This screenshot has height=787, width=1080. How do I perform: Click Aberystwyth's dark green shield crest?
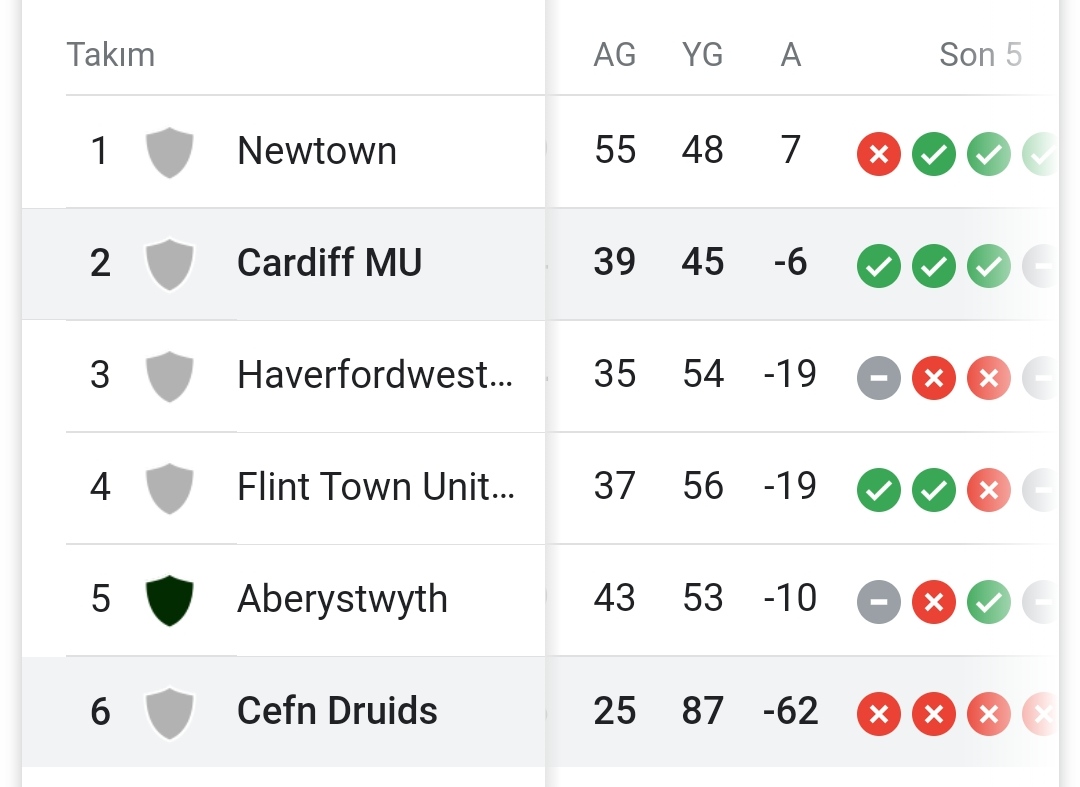pos(169,600)
